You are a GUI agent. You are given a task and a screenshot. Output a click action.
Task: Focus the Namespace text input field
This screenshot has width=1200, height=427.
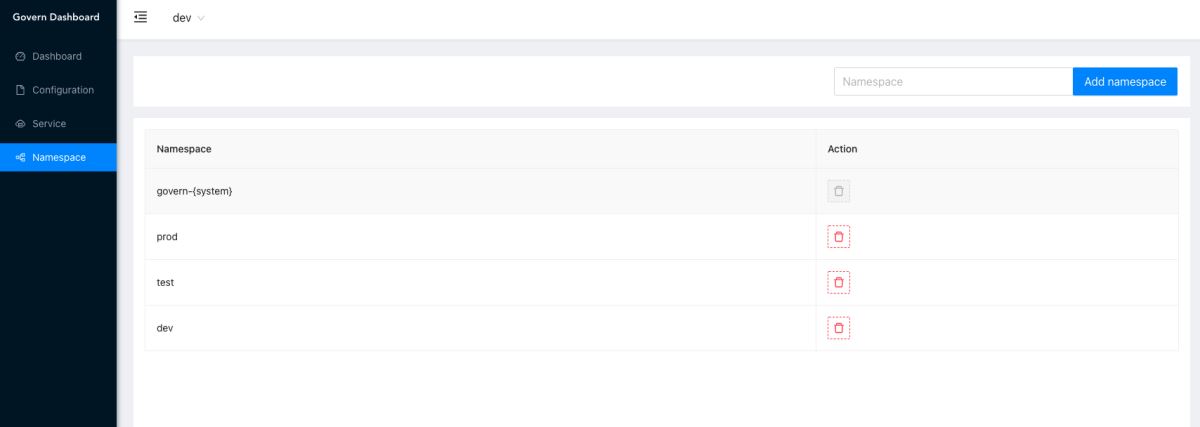953,82
